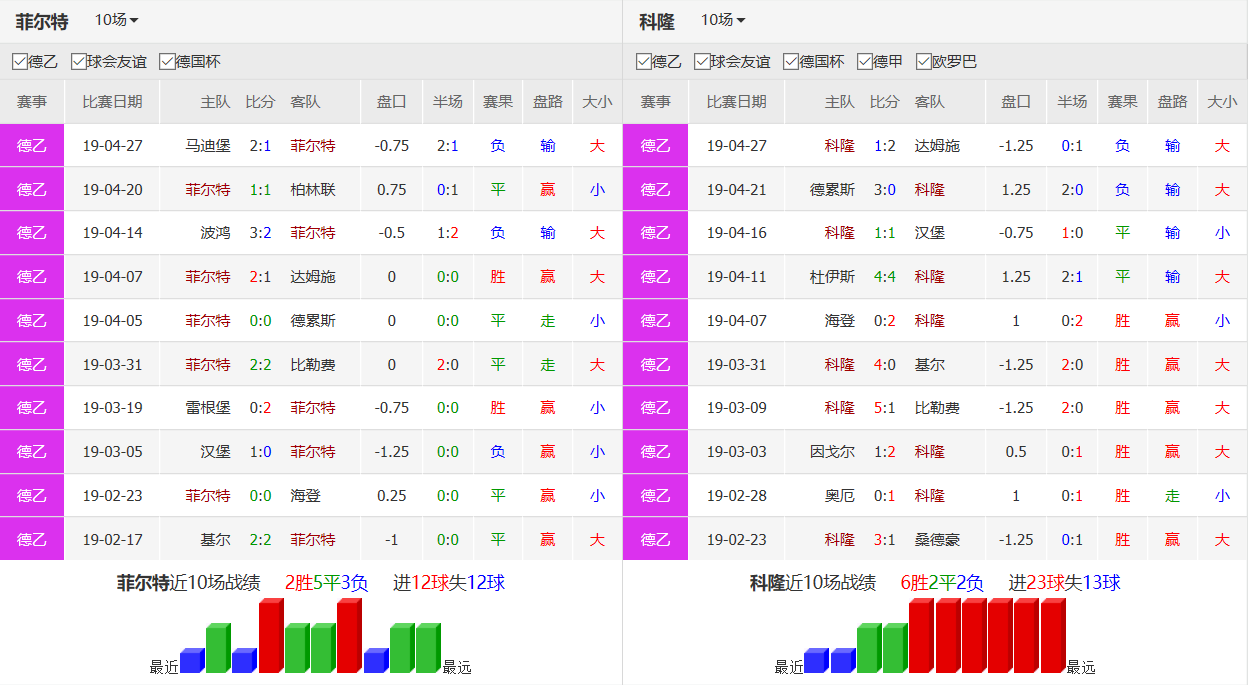The width and height of the screenshot is (1249, 685).
Task: Uncheck 欧罗巴 filter for 科隆
Action: click(x=923, y=62)
